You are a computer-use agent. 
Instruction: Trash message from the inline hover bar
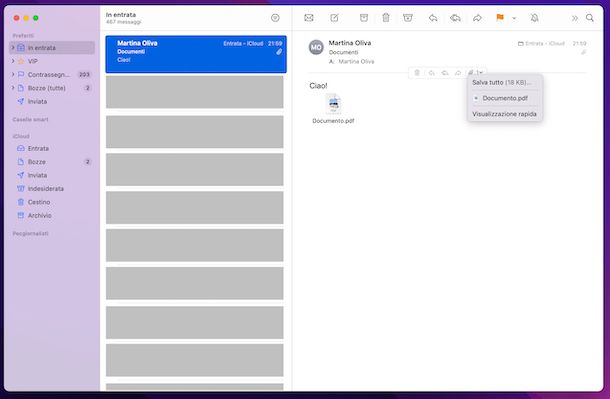pyautogui.click(x=417, y=73)
